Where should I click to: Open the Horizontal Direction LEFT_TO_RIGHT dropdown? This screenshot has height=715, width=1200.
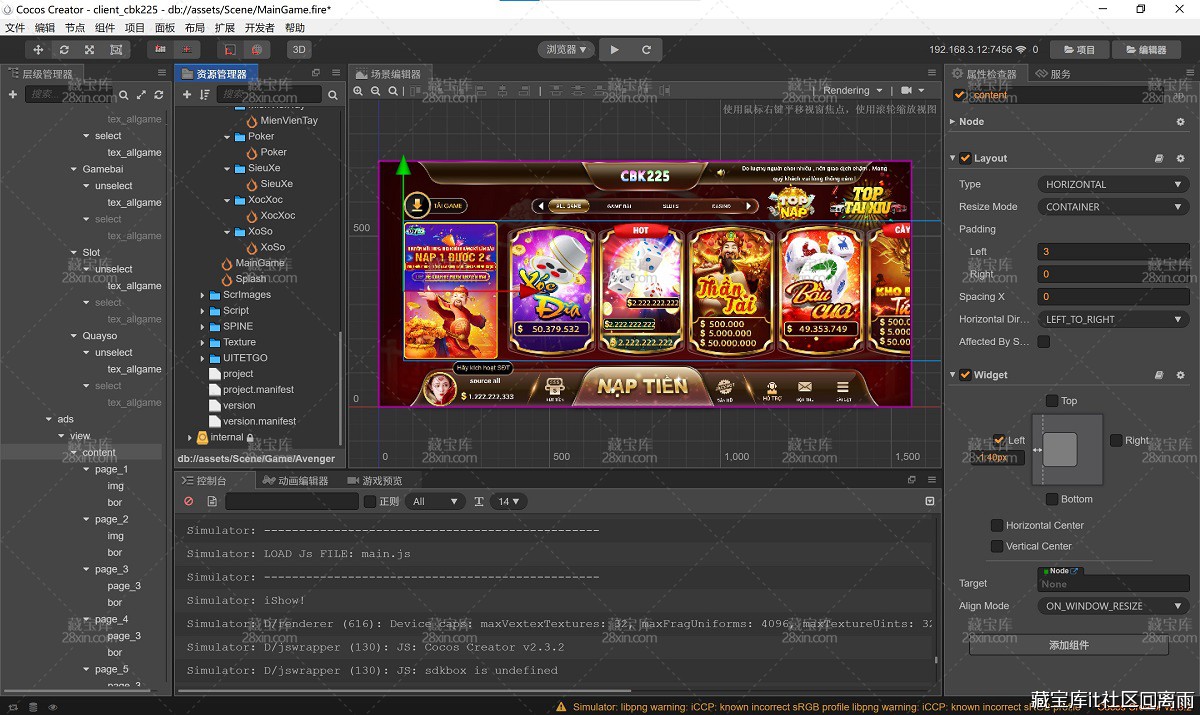[1113, 319]
